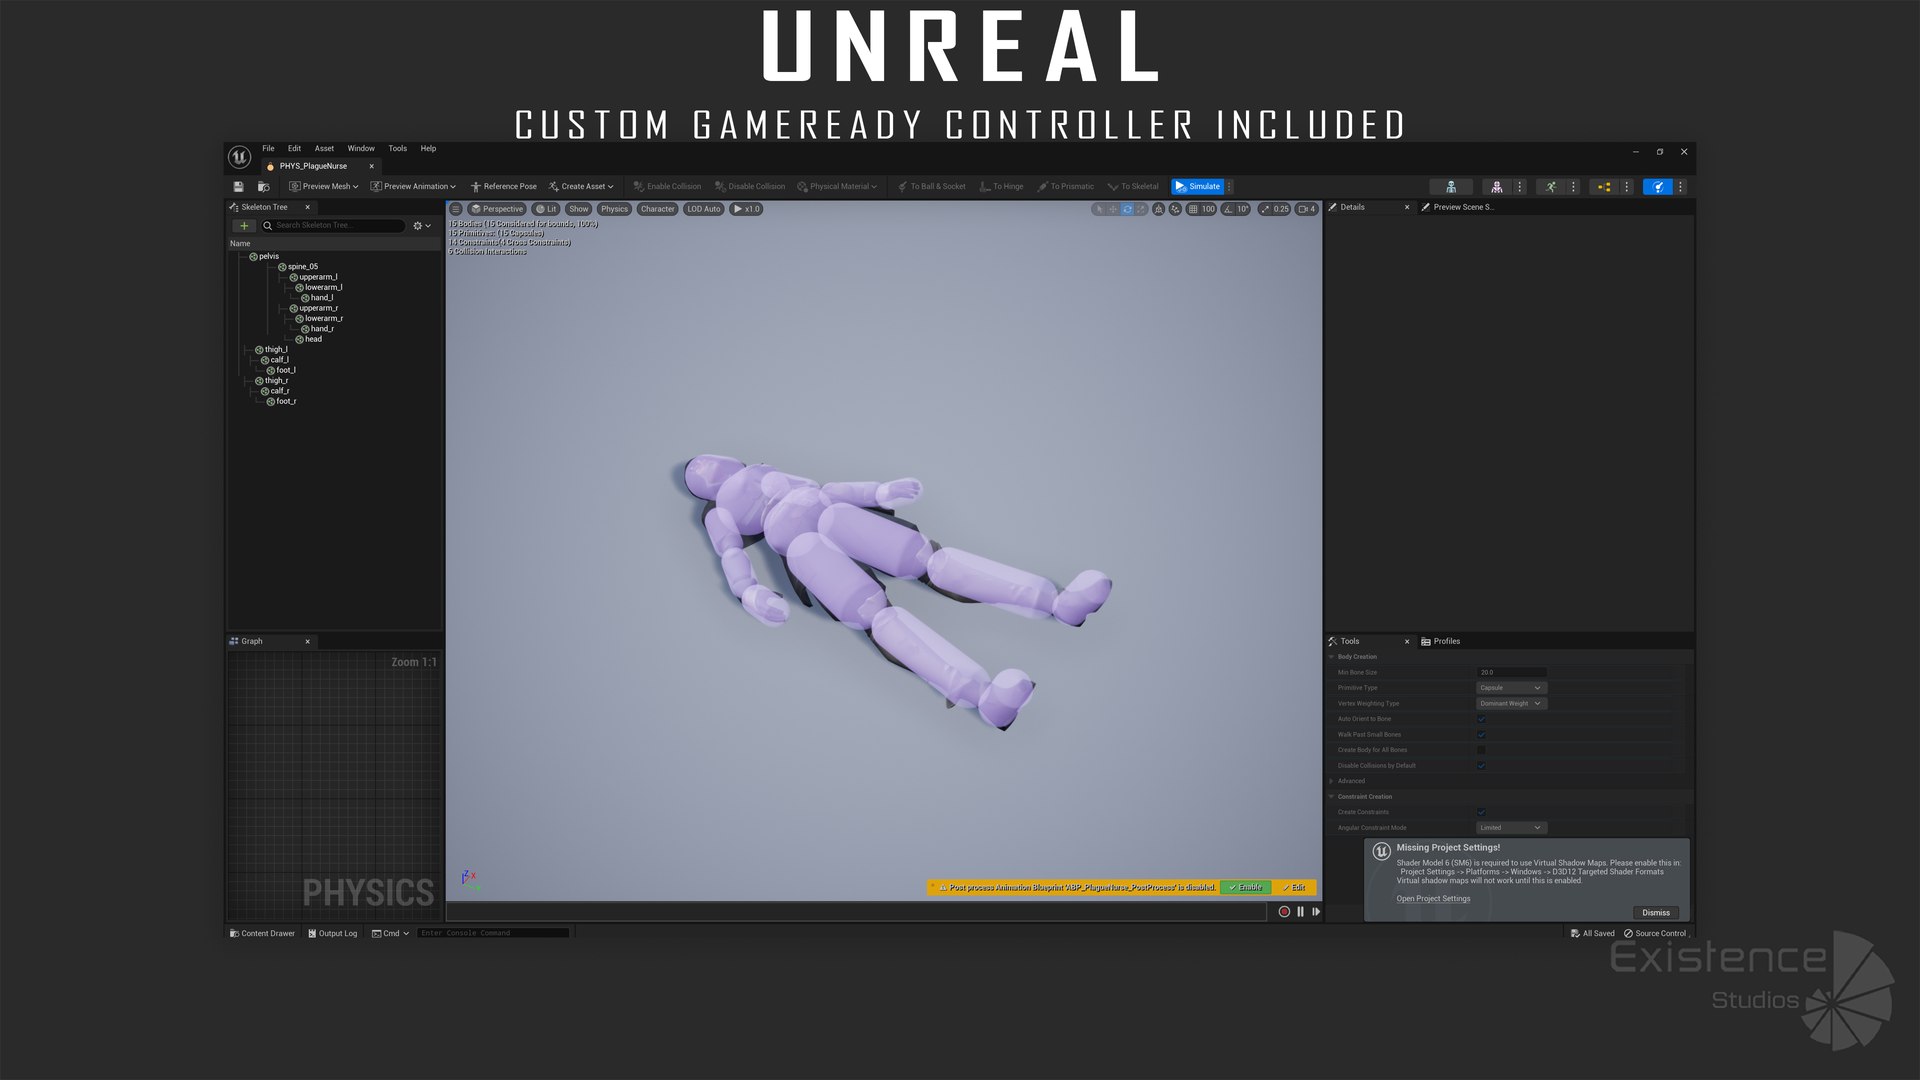Toggle Auto Orient to Bone checkbox
This screenshot has width=1920, height=1080.
(x=1481, y=719)
